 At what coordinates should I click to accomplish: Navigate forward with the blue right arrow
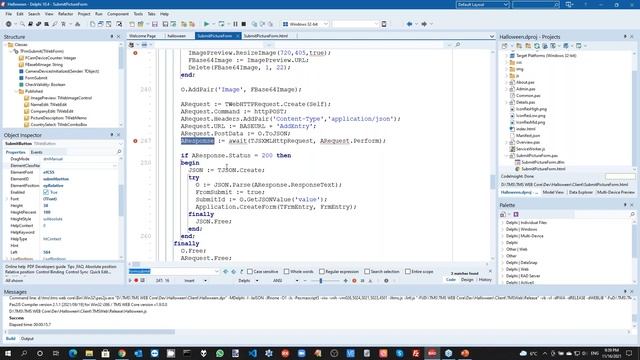(424, 24)
